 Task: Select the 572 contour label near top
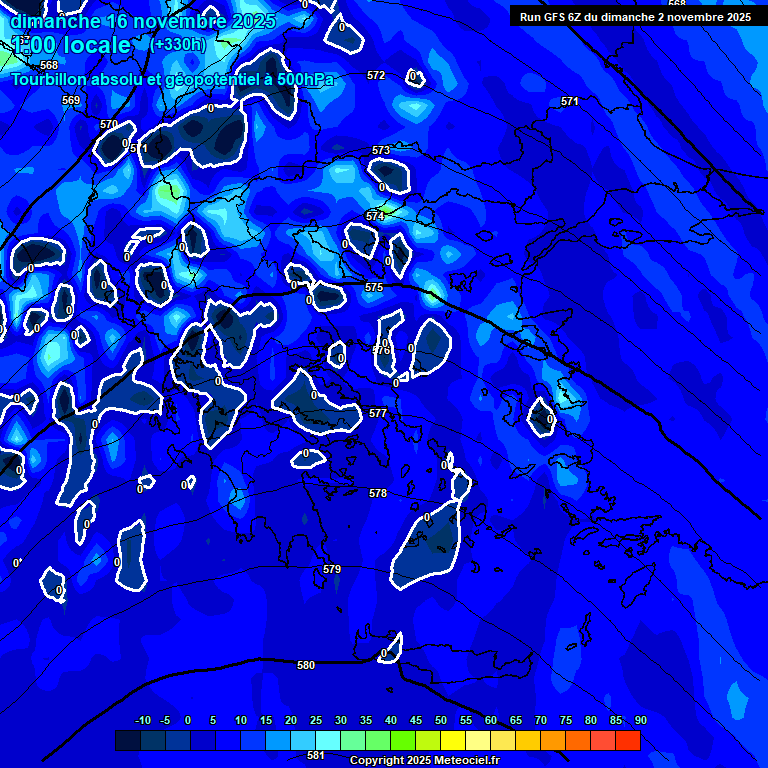(x=376, y=75)
